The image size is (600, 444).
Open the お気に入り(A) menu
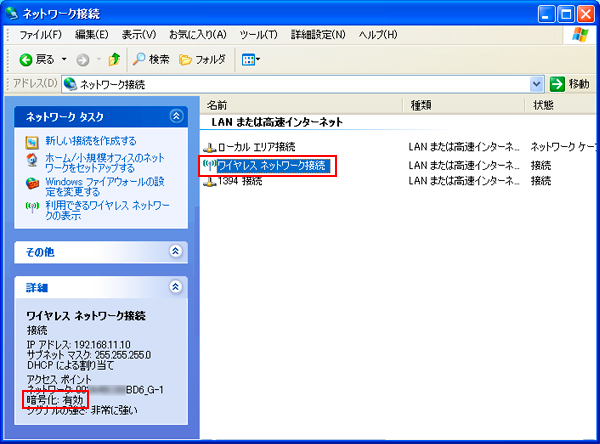pos(198,35)
